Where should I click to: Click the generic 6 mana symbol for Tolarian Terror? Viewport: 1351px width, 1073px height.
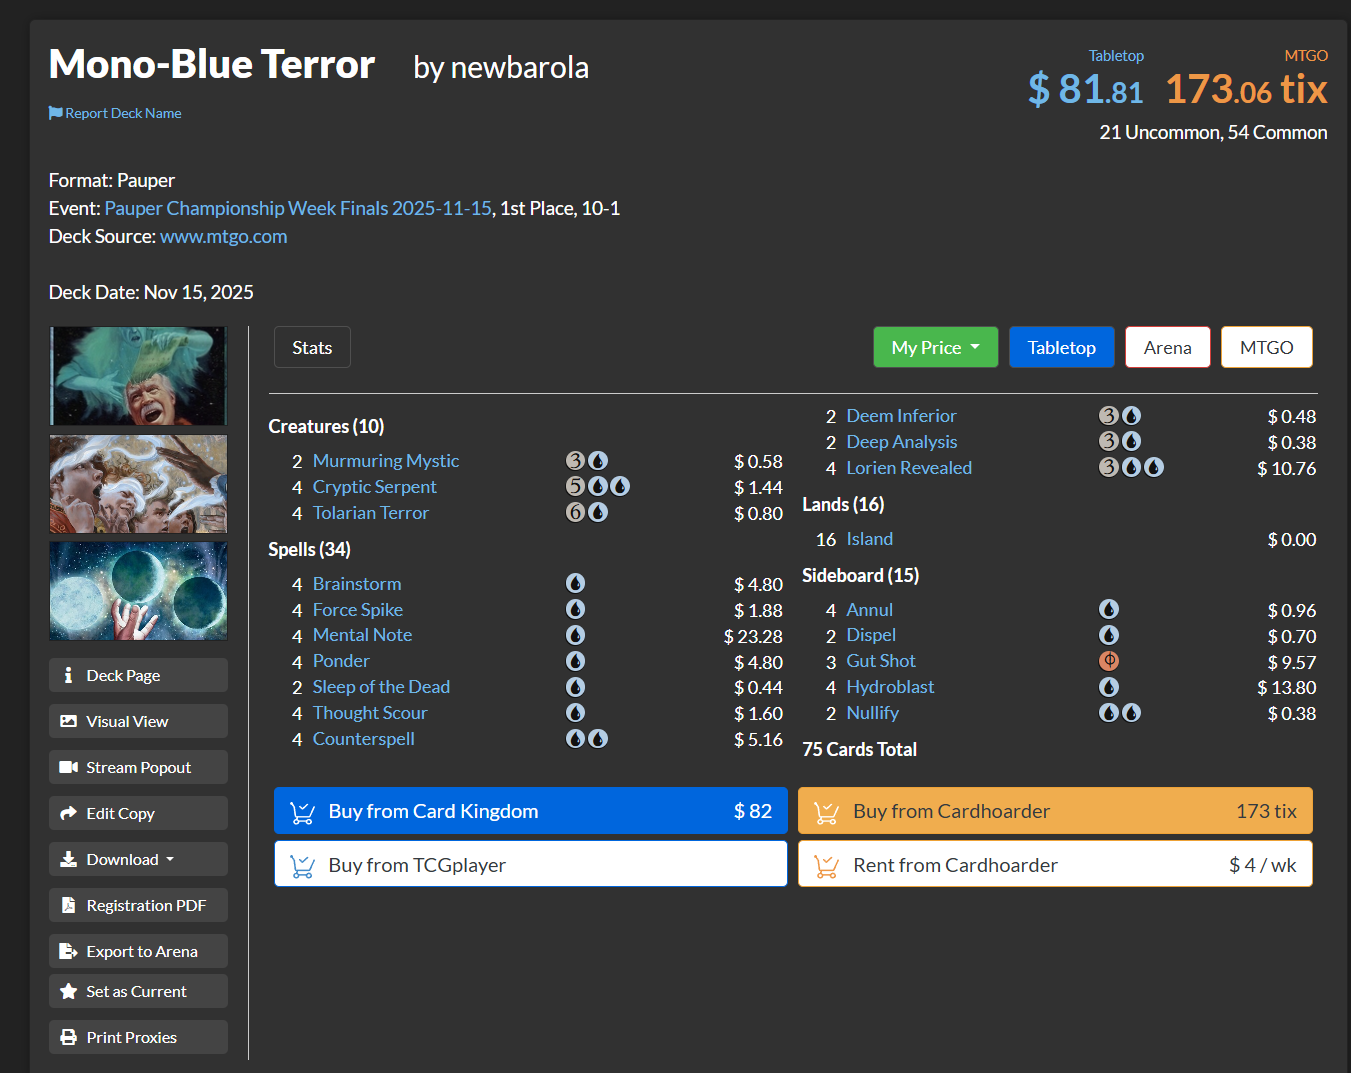tap(575, 512)
